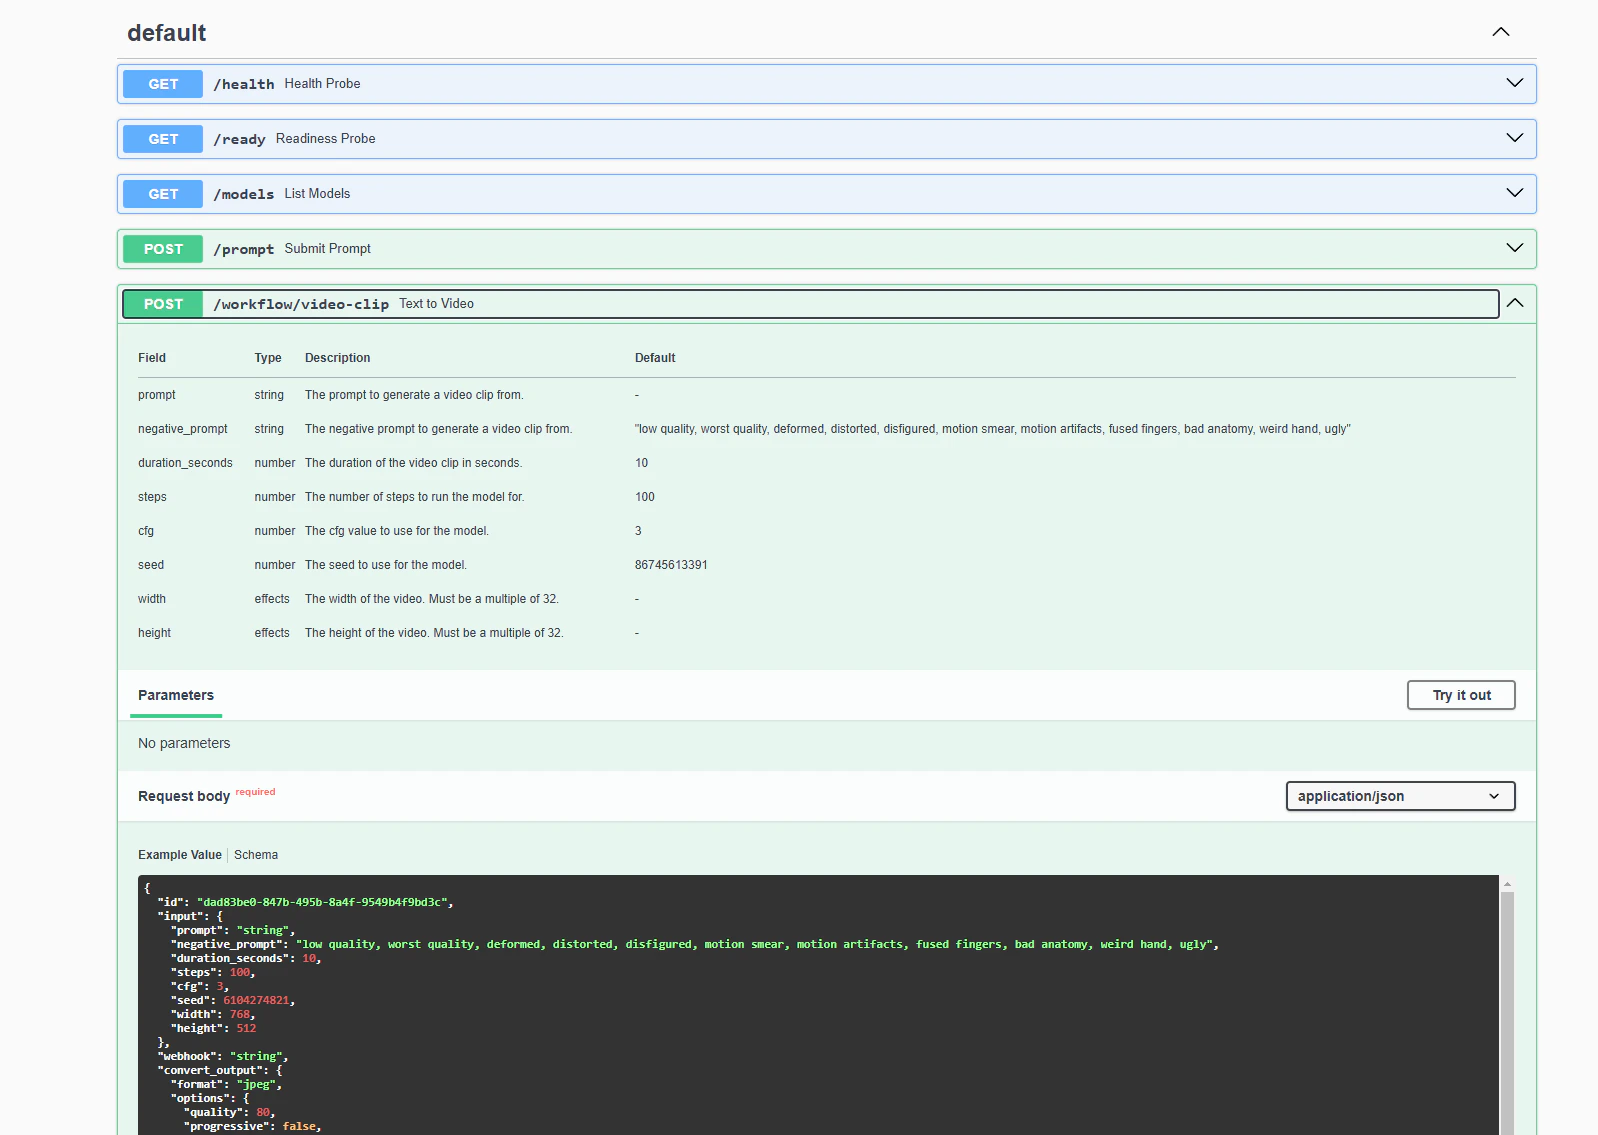Screen dimensions: 1598x1135
Task: Collapse the /workflow/video-clip endpoint chevron
Action: click(x=1515, y=303)
